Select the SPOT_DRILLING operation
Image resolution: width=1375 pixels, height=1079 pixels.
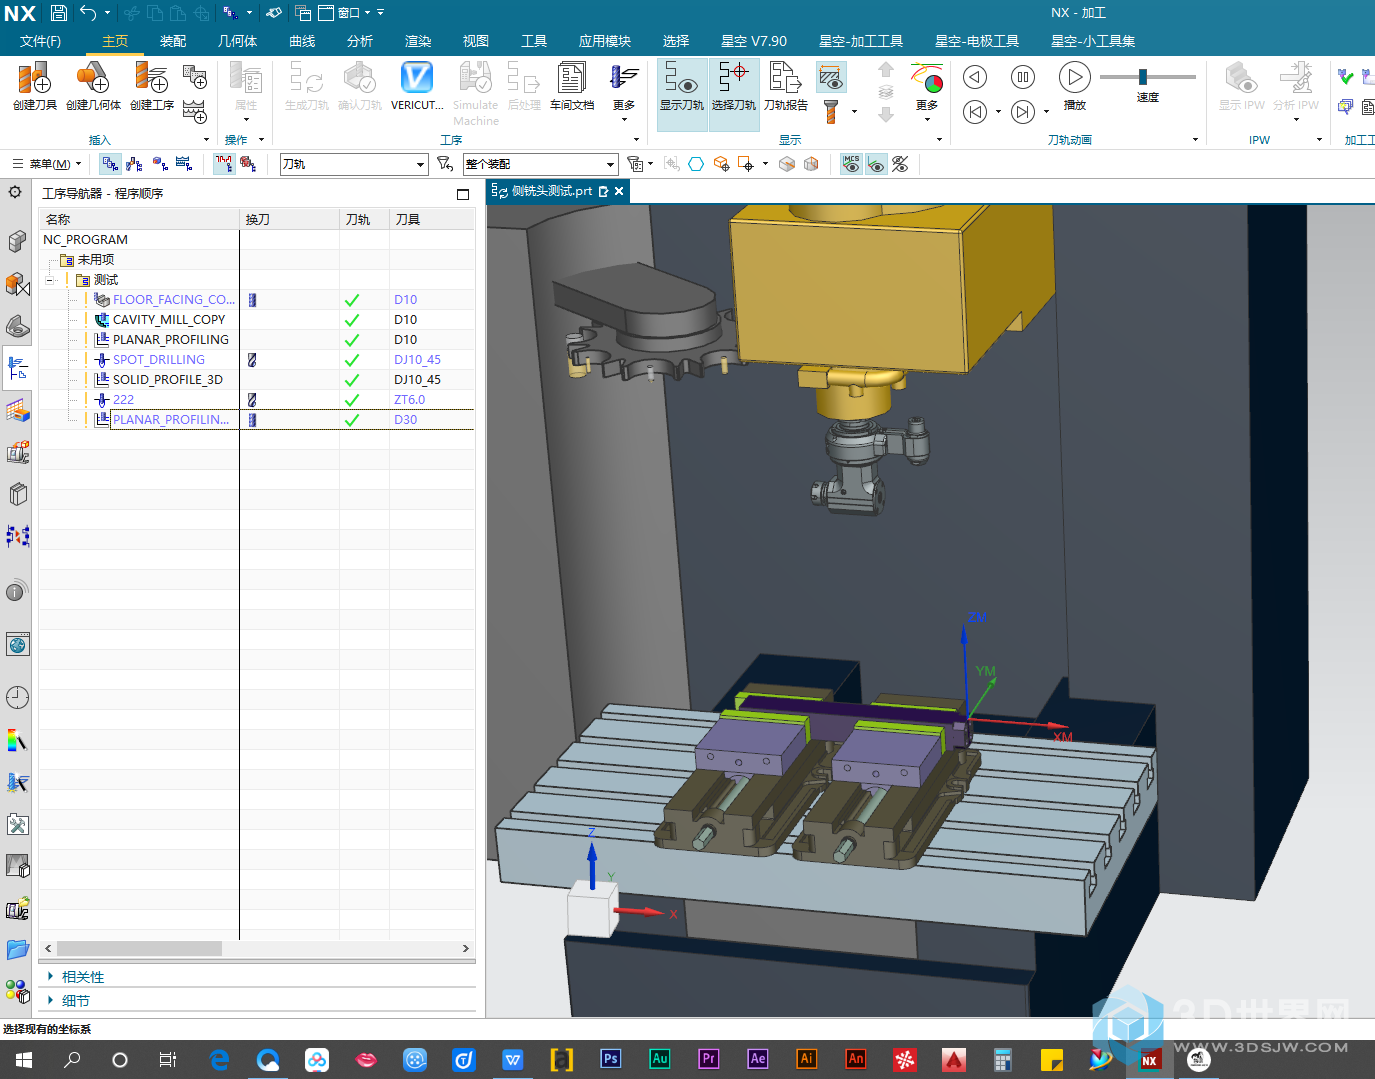159,360
